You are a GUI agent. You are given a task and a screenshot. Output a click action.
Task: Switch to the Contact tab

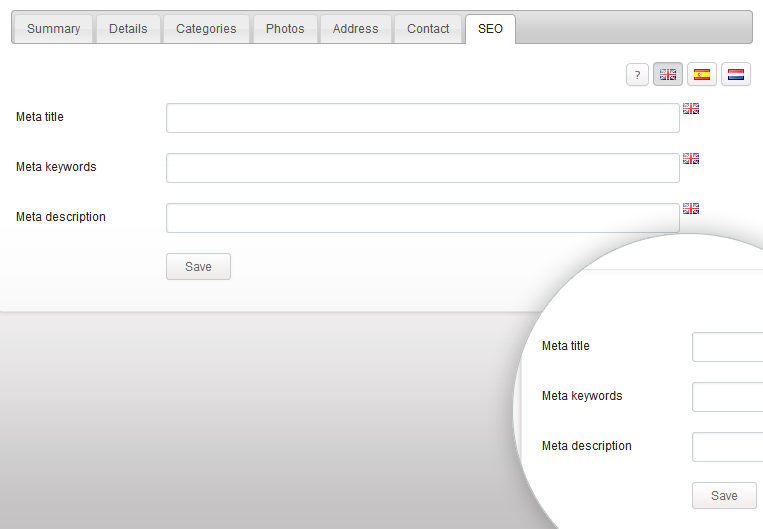[x=428, y=29]
